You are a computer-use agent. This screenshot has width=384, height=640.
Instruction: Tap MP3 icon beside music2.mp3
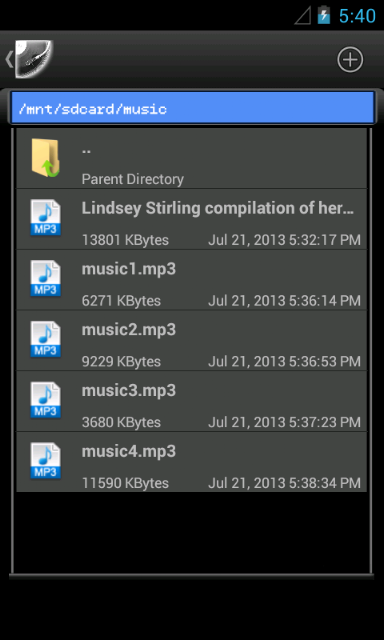(x=45, y=339)
